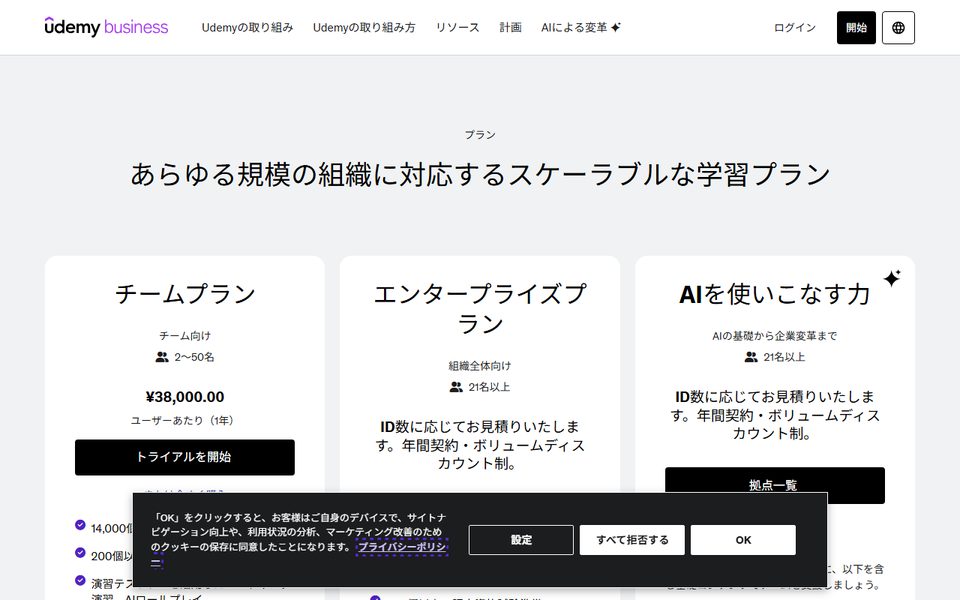Click the sparkle icon on AIを使いこなす力 card
This screenshot has height=600, width=960.
891,278
